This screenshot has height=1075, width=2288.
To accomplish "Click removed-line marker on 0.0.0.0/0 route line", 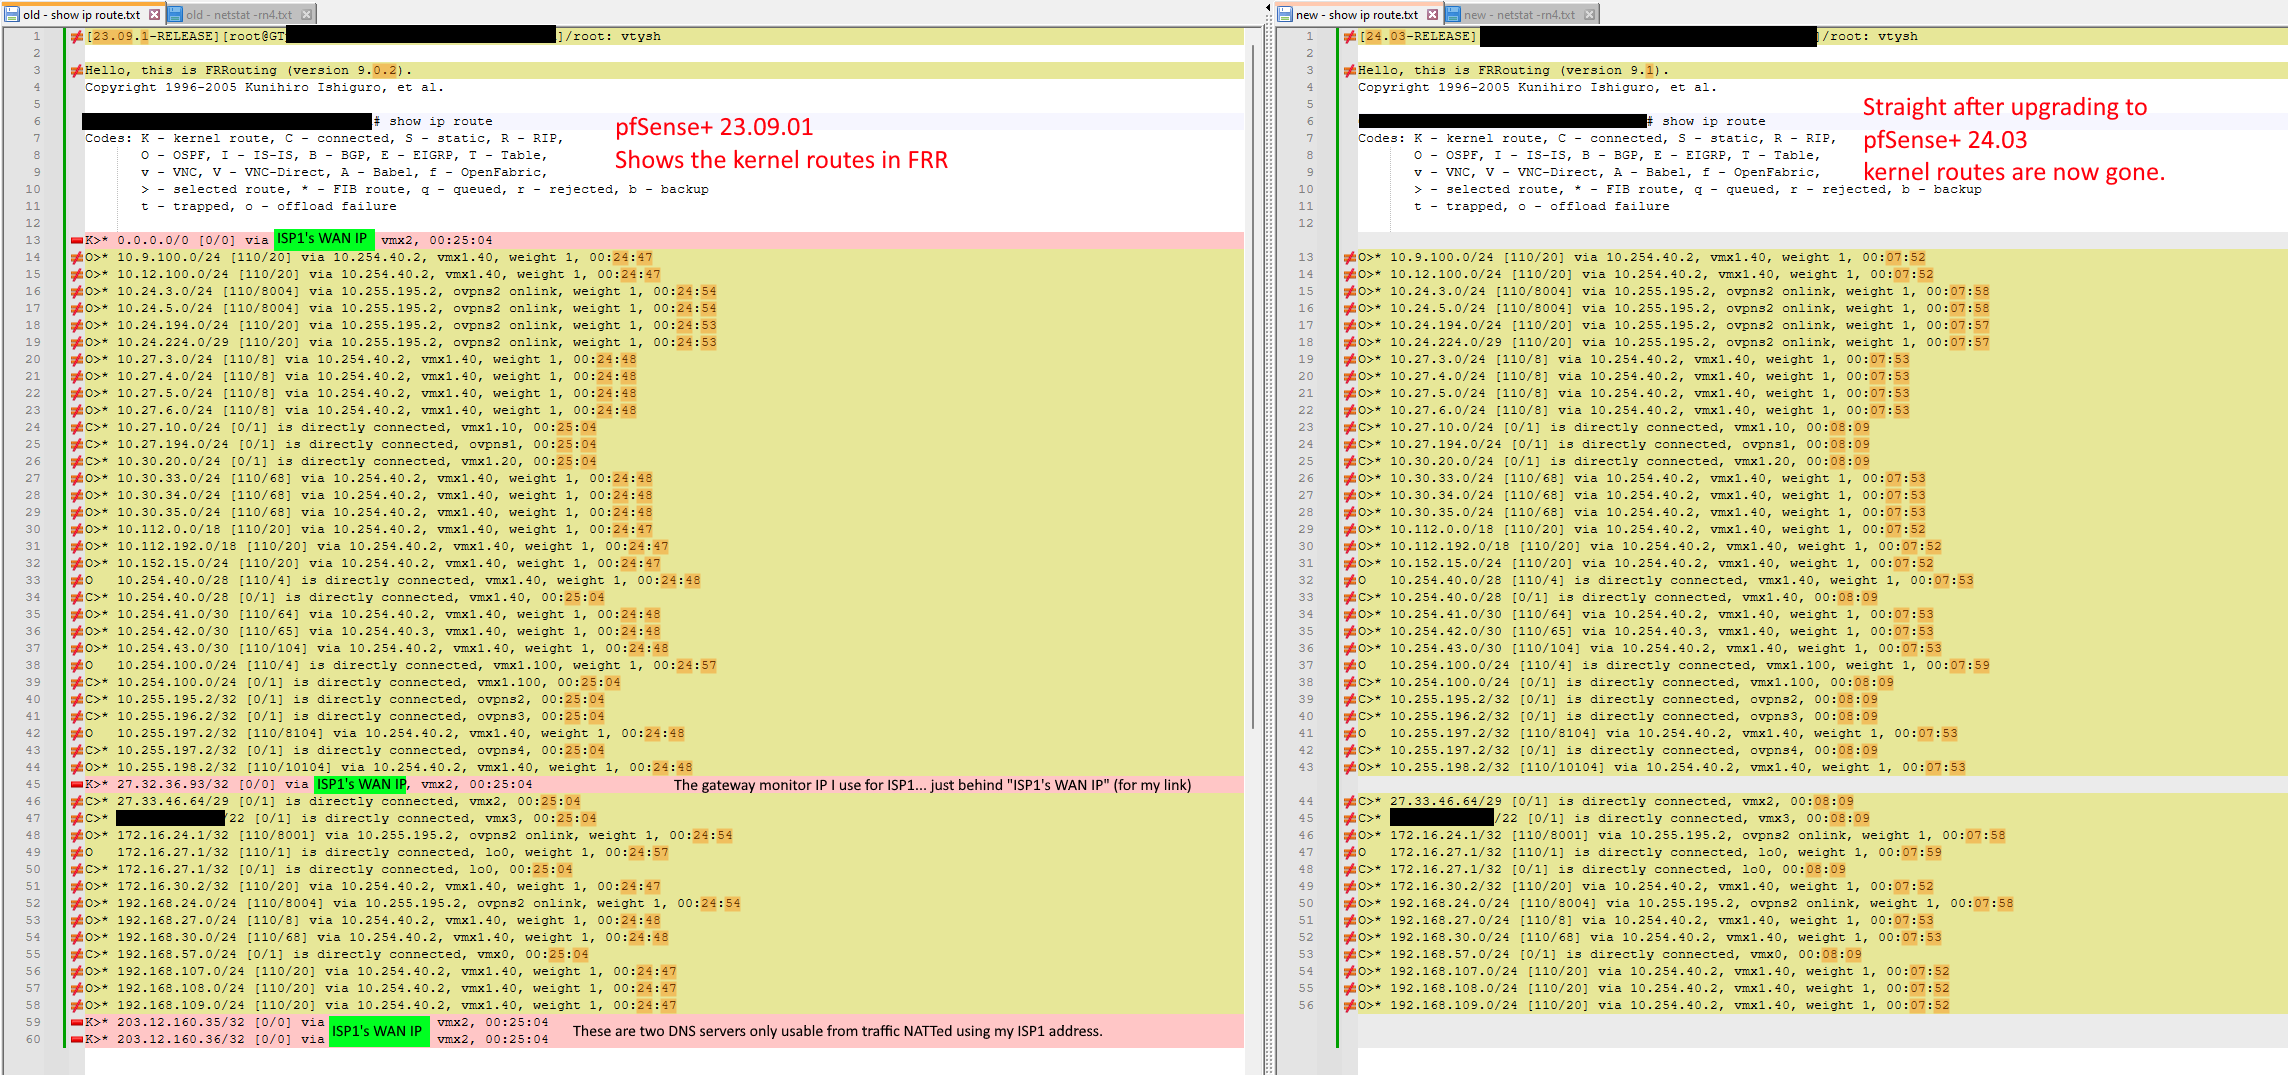I will click(77, 240).
